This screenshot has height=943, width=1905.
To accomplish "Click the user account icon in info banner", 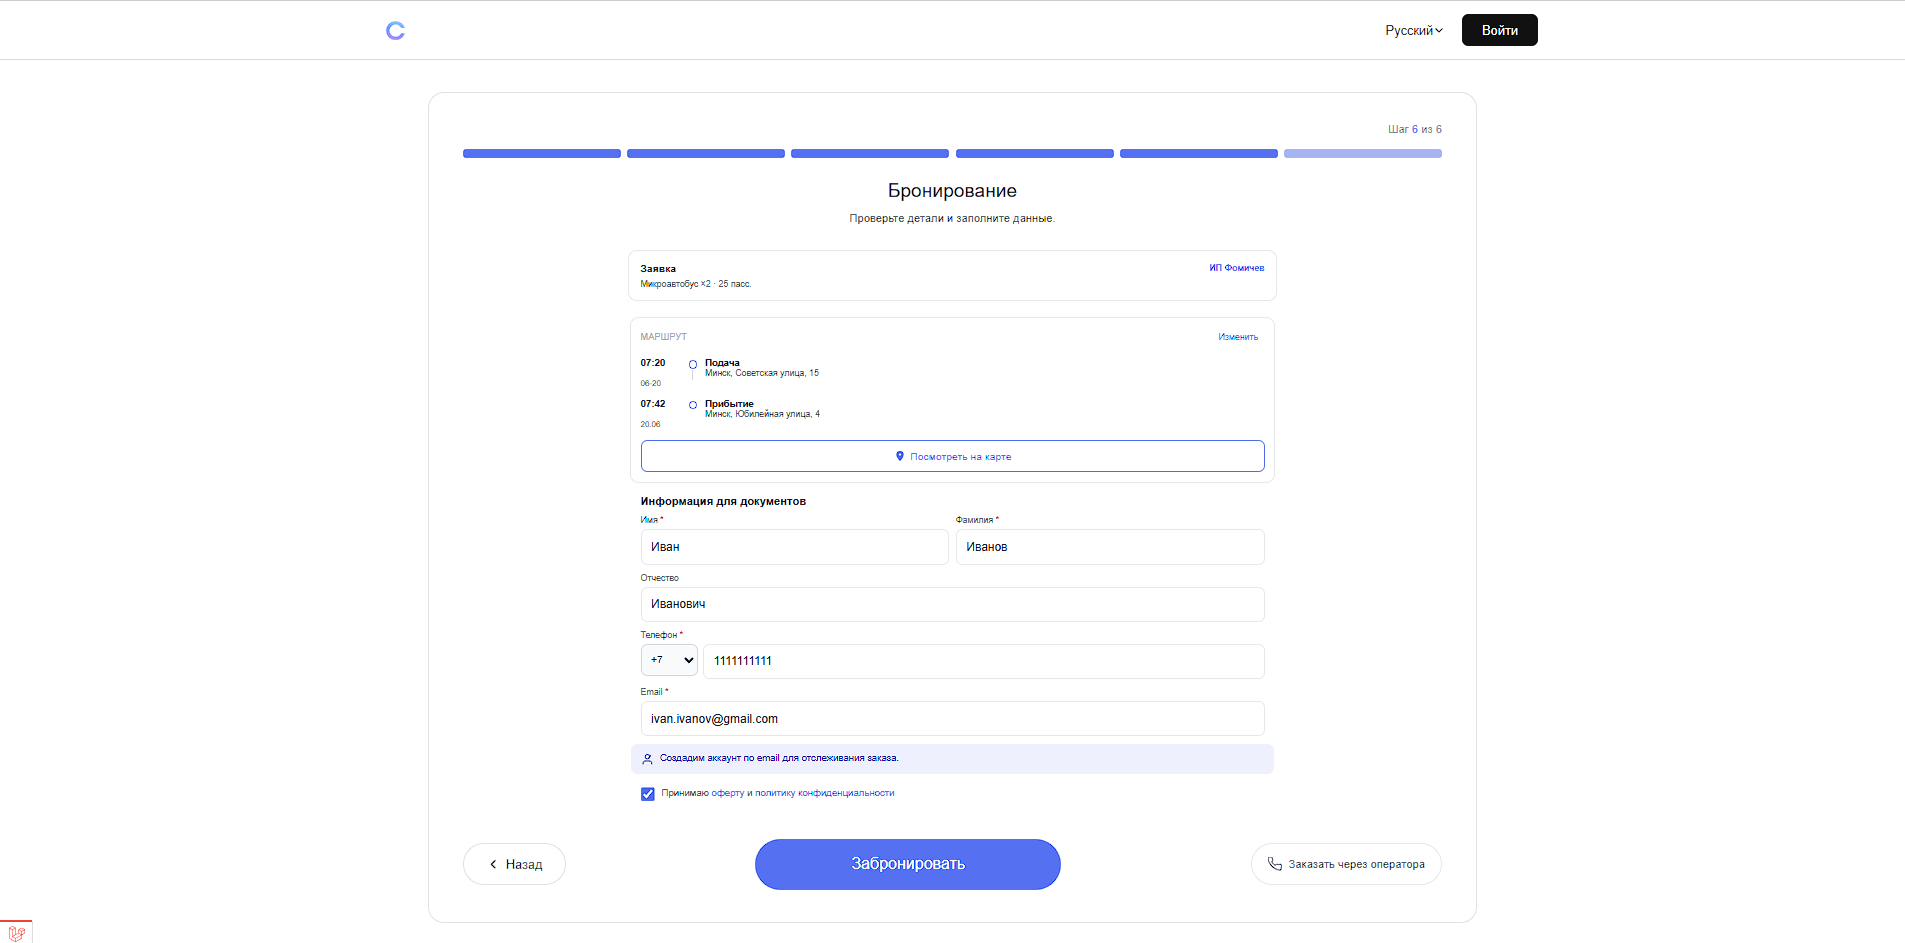I will pos(647,759).
